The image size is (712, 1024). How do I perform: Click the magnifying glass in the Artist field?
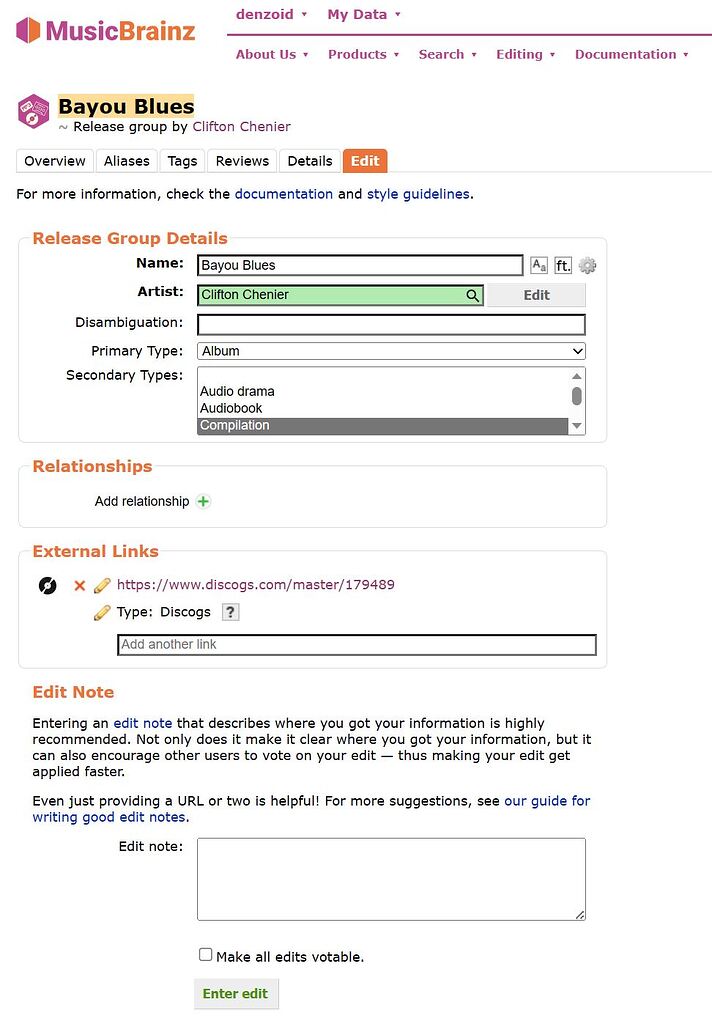point(472,295)
